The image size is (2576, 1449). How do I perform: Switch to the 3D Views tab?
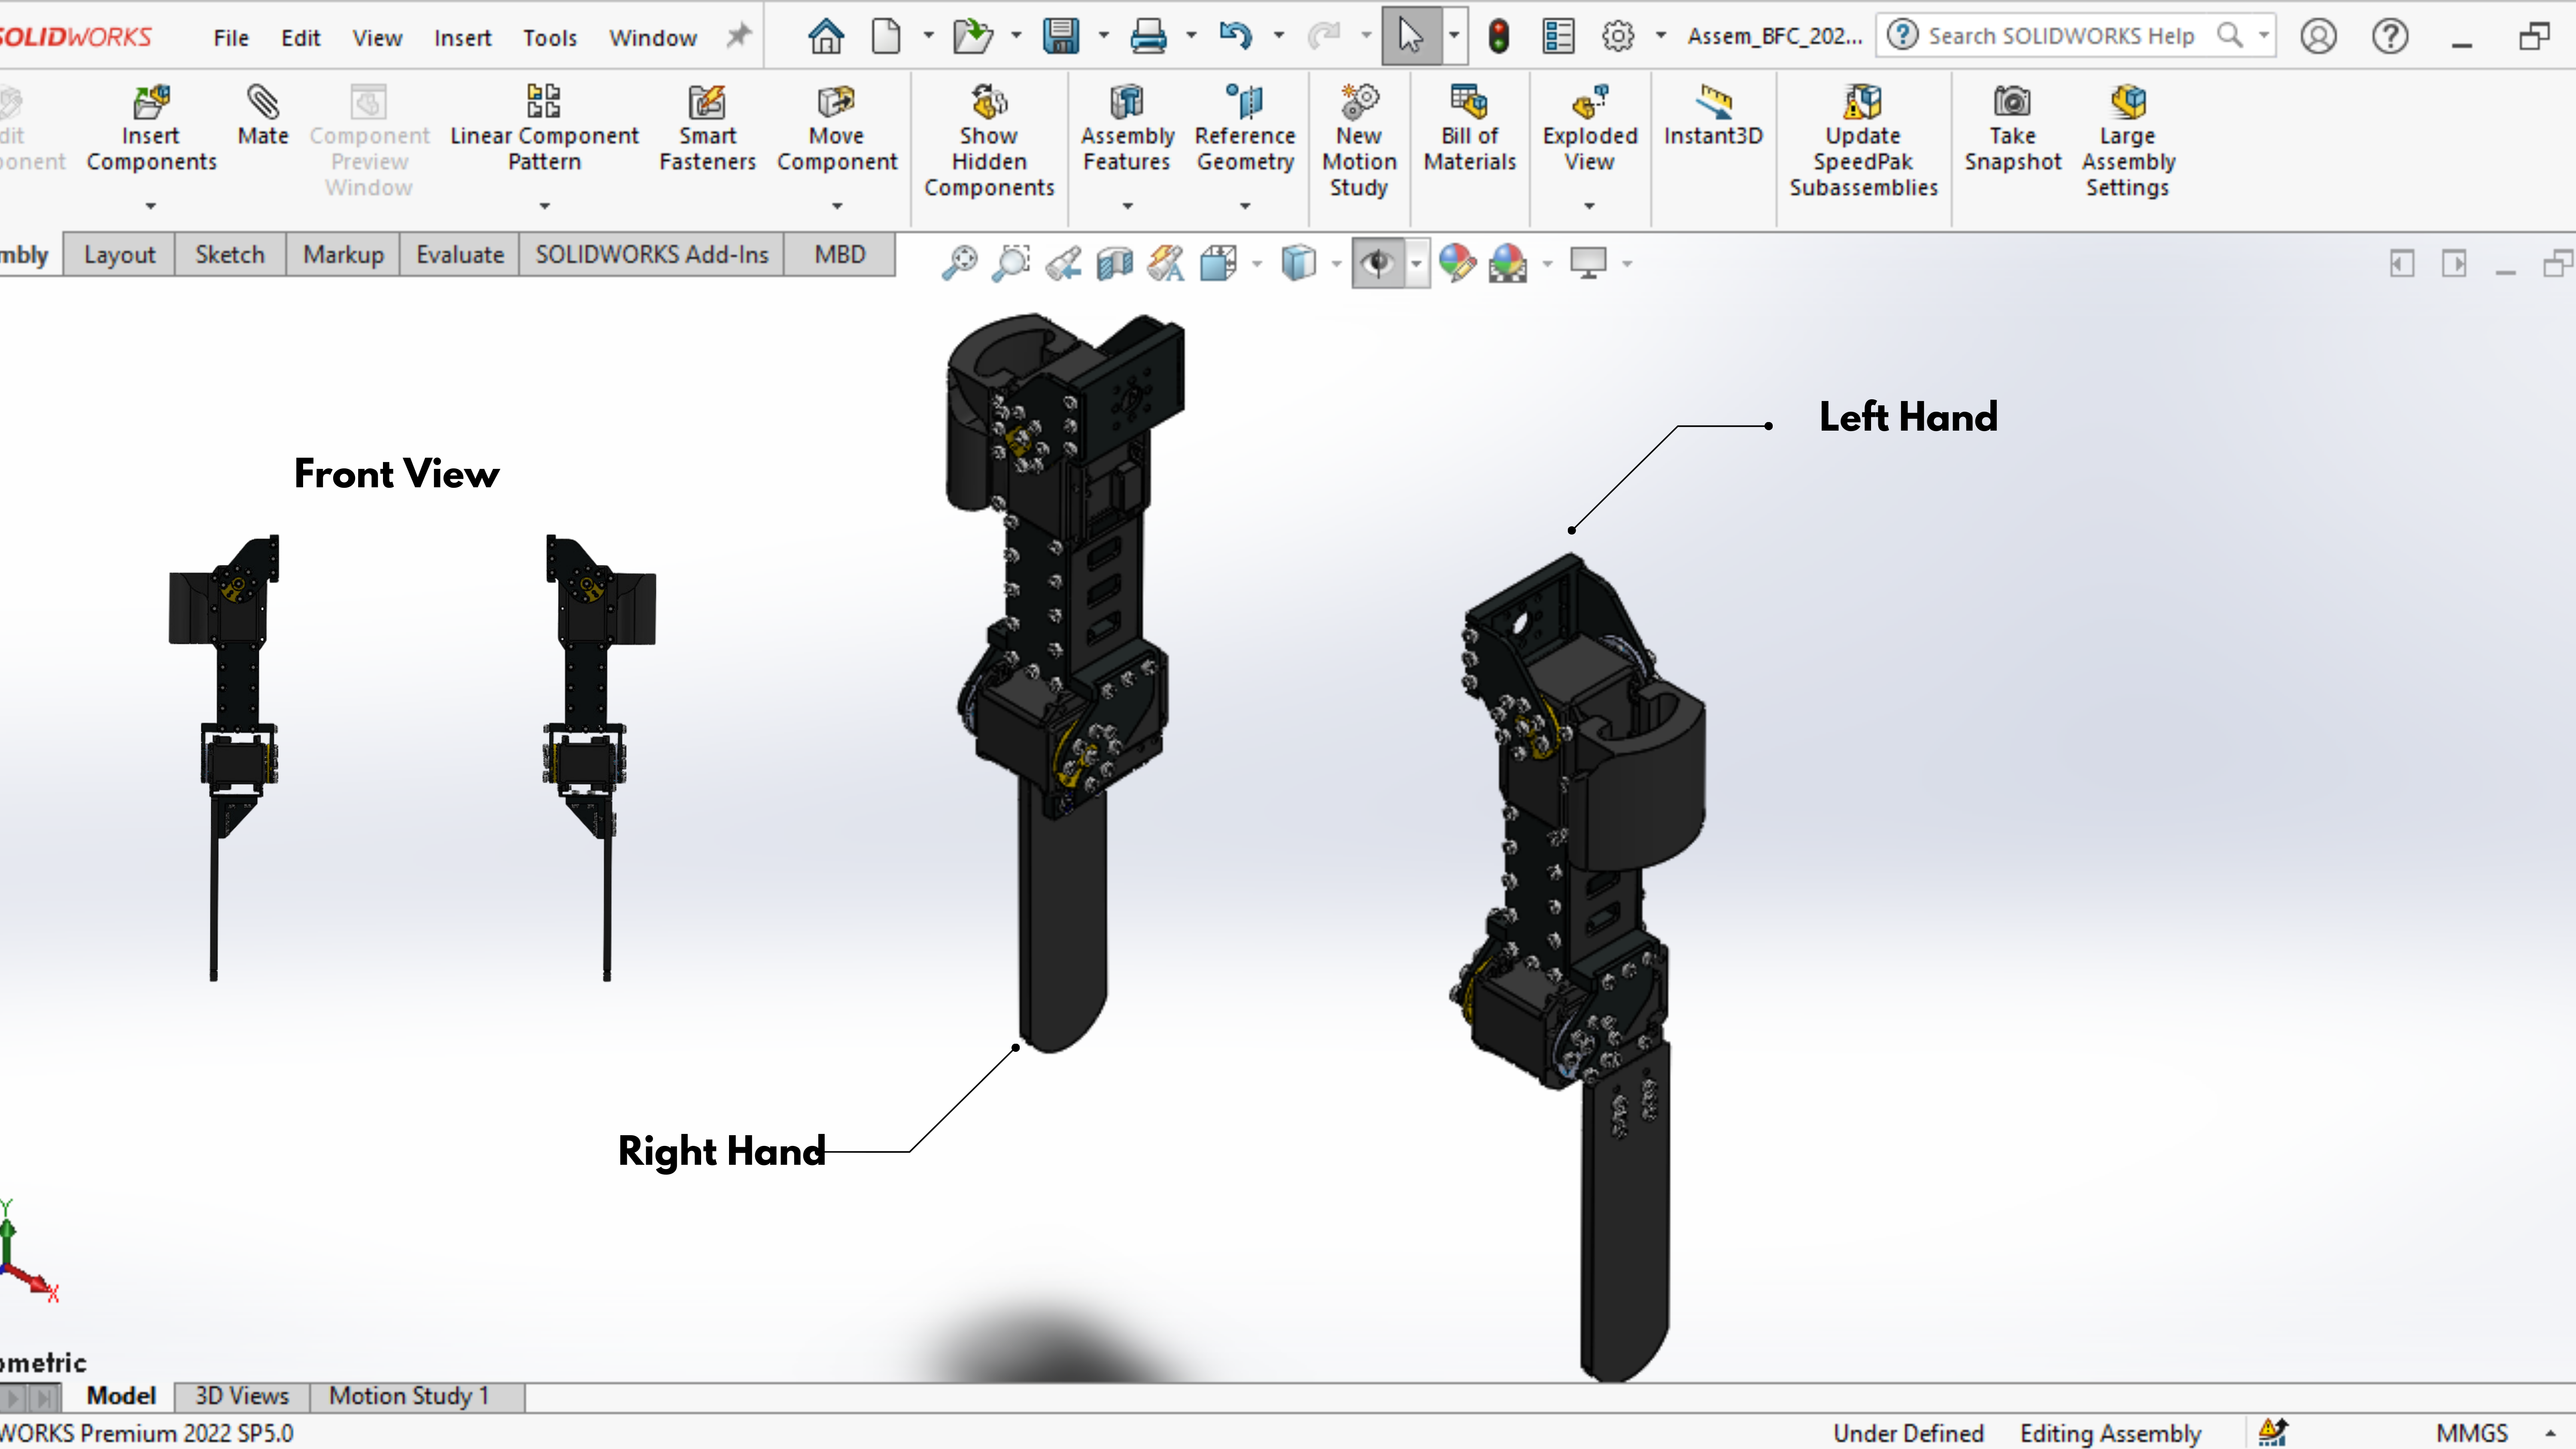(x=242, y=1396)
